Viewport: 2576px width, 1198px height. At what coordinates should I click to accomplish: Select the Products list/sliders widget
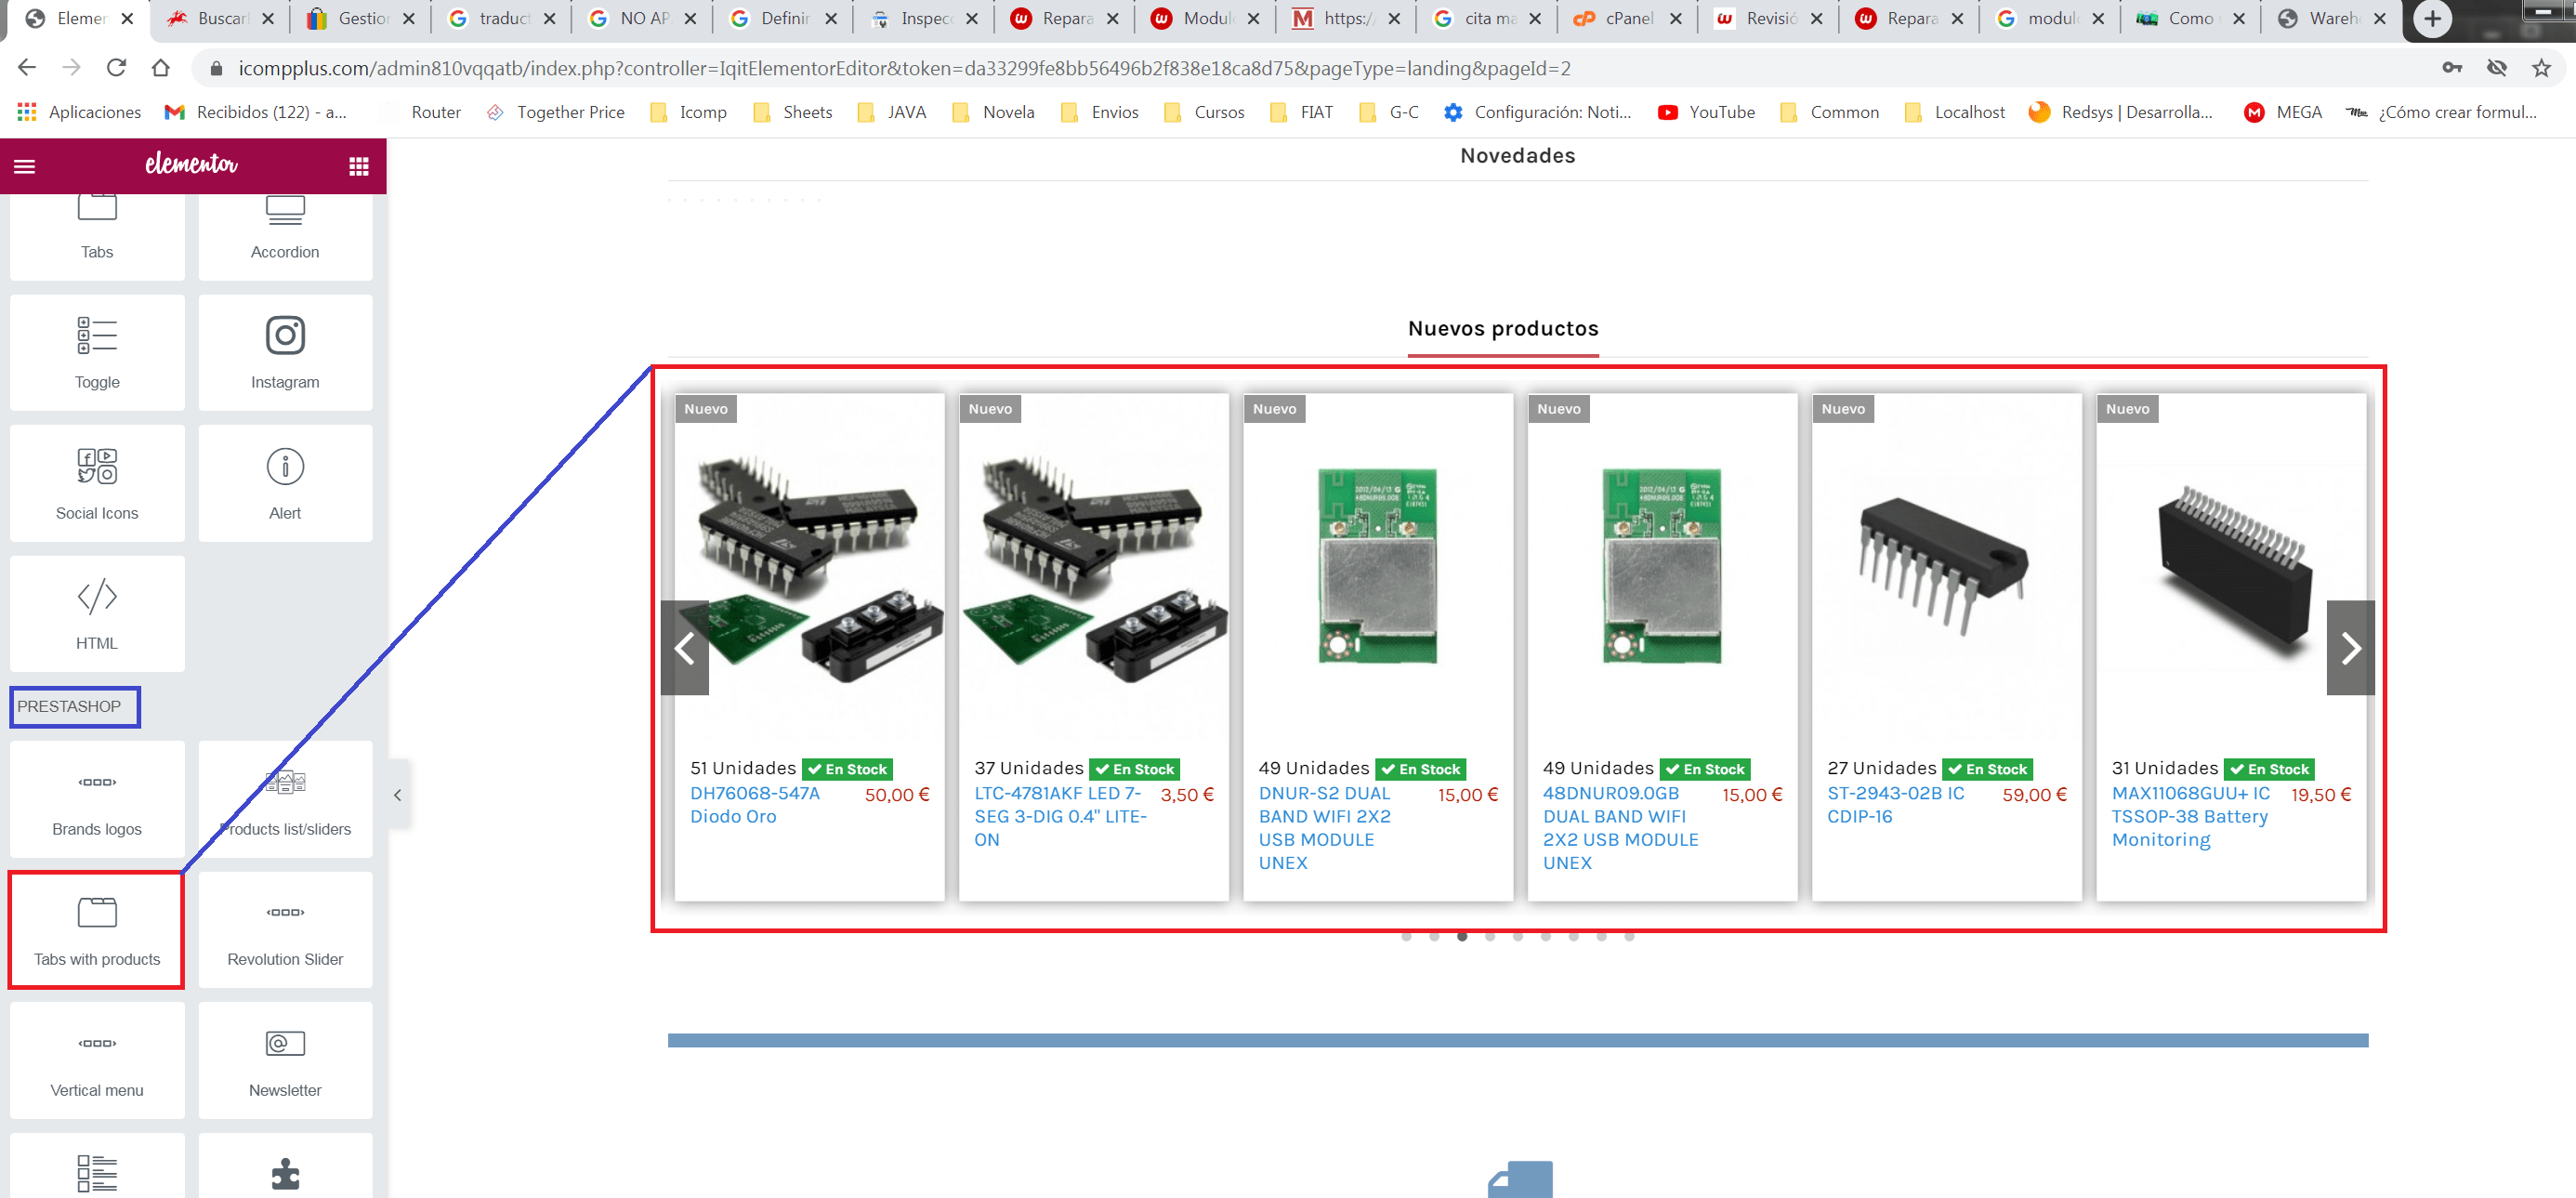point(285,799)
